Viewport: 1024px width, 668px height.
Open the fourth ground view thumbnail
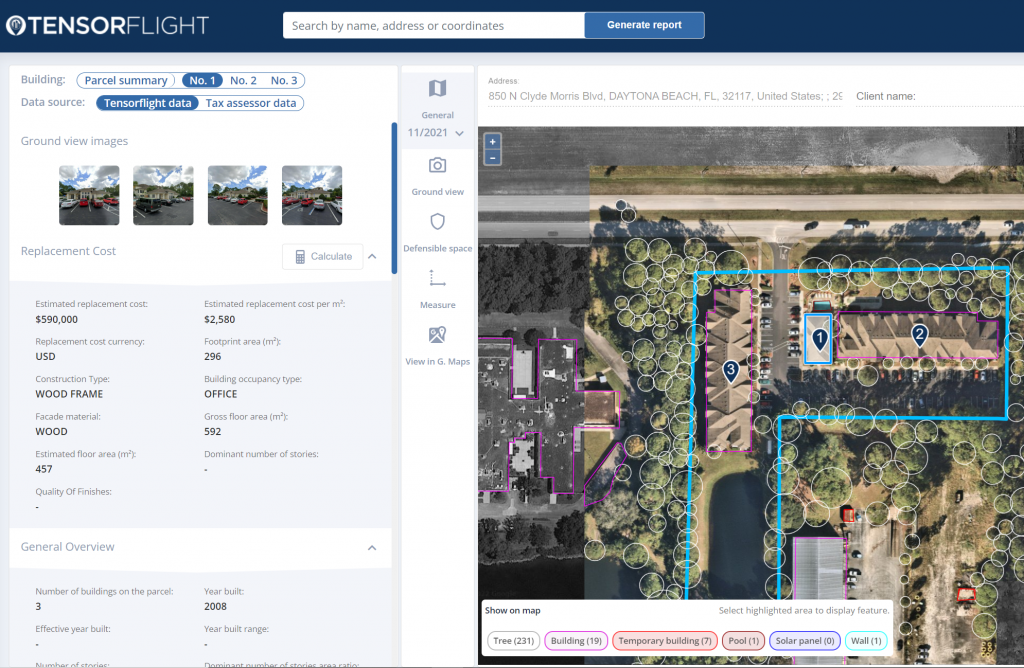tap(312, 195)
